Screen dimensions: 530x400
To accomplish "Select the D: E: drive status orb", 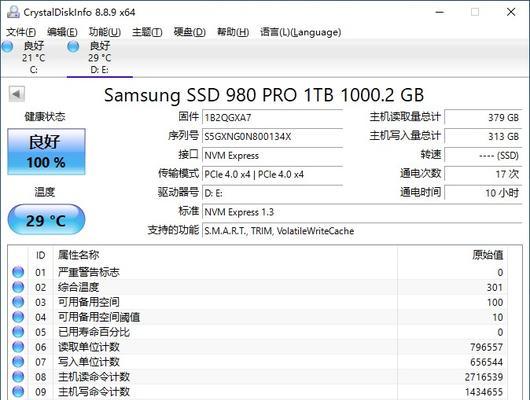I will click(x=73, y=47).
